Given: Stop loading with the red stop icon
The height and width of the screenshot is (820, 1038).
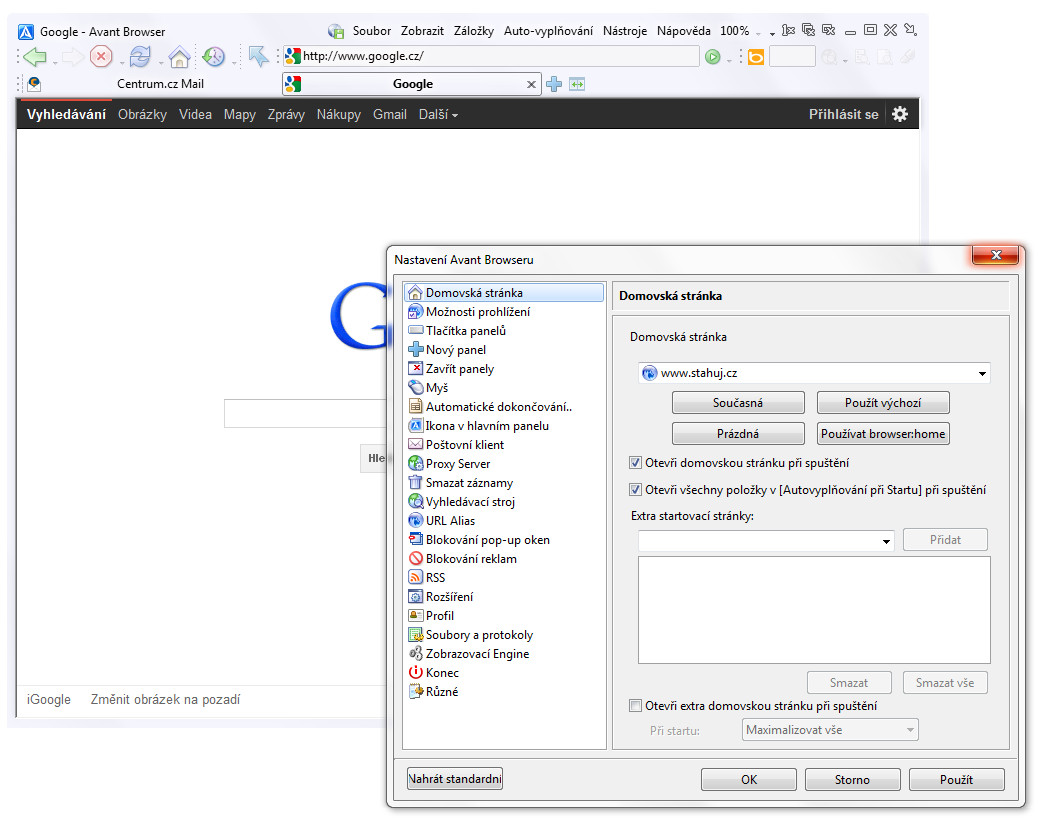Looking at the screenshot, I should [x=101, y=57].
